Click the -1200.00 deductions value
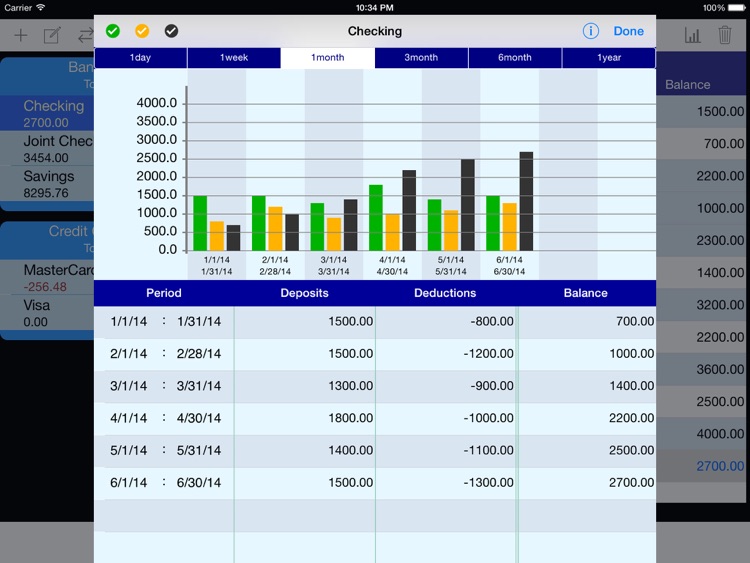 [x=488, y=354]
